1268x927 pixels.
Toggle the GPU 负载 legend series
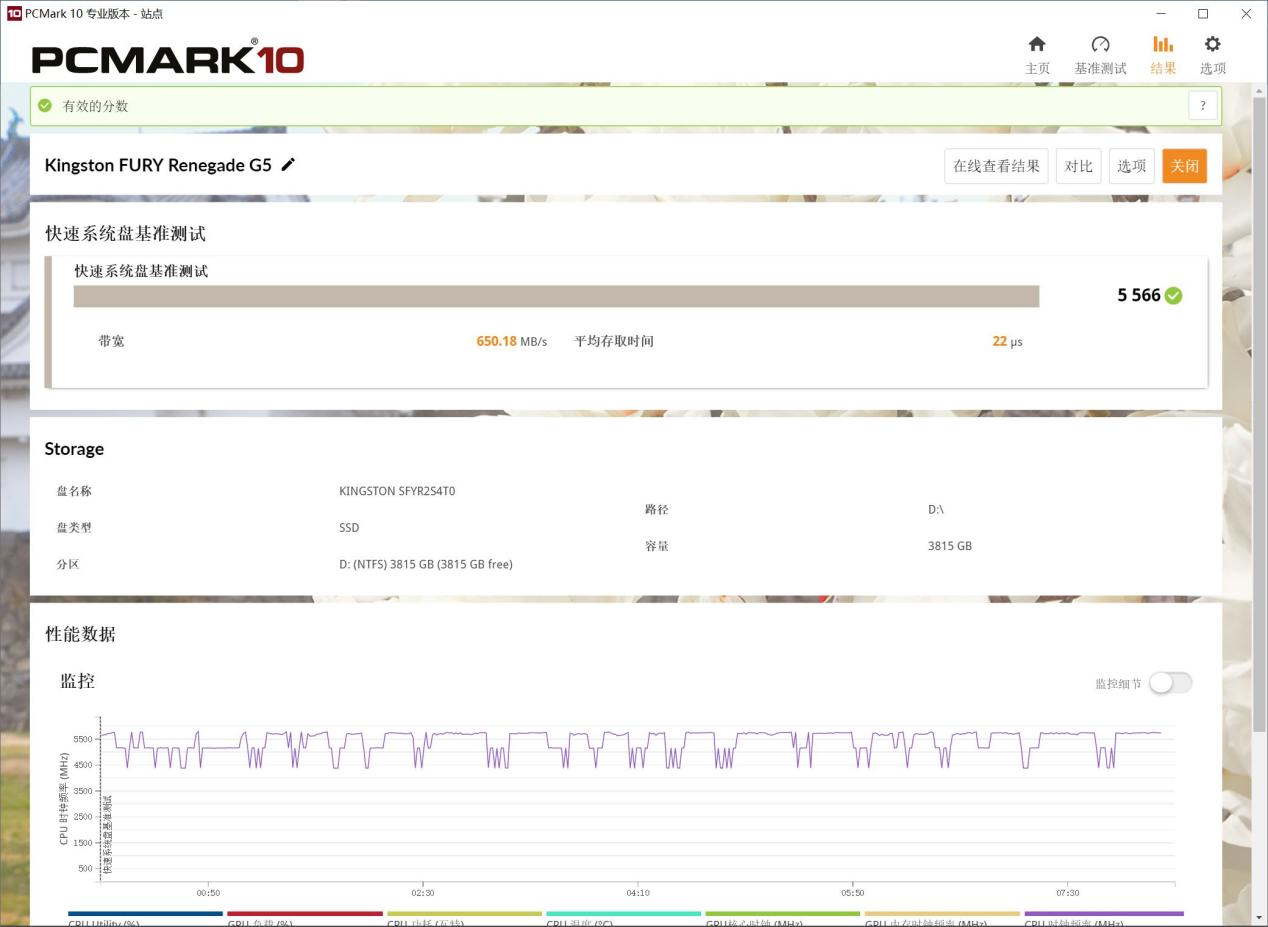coord(304,914)
